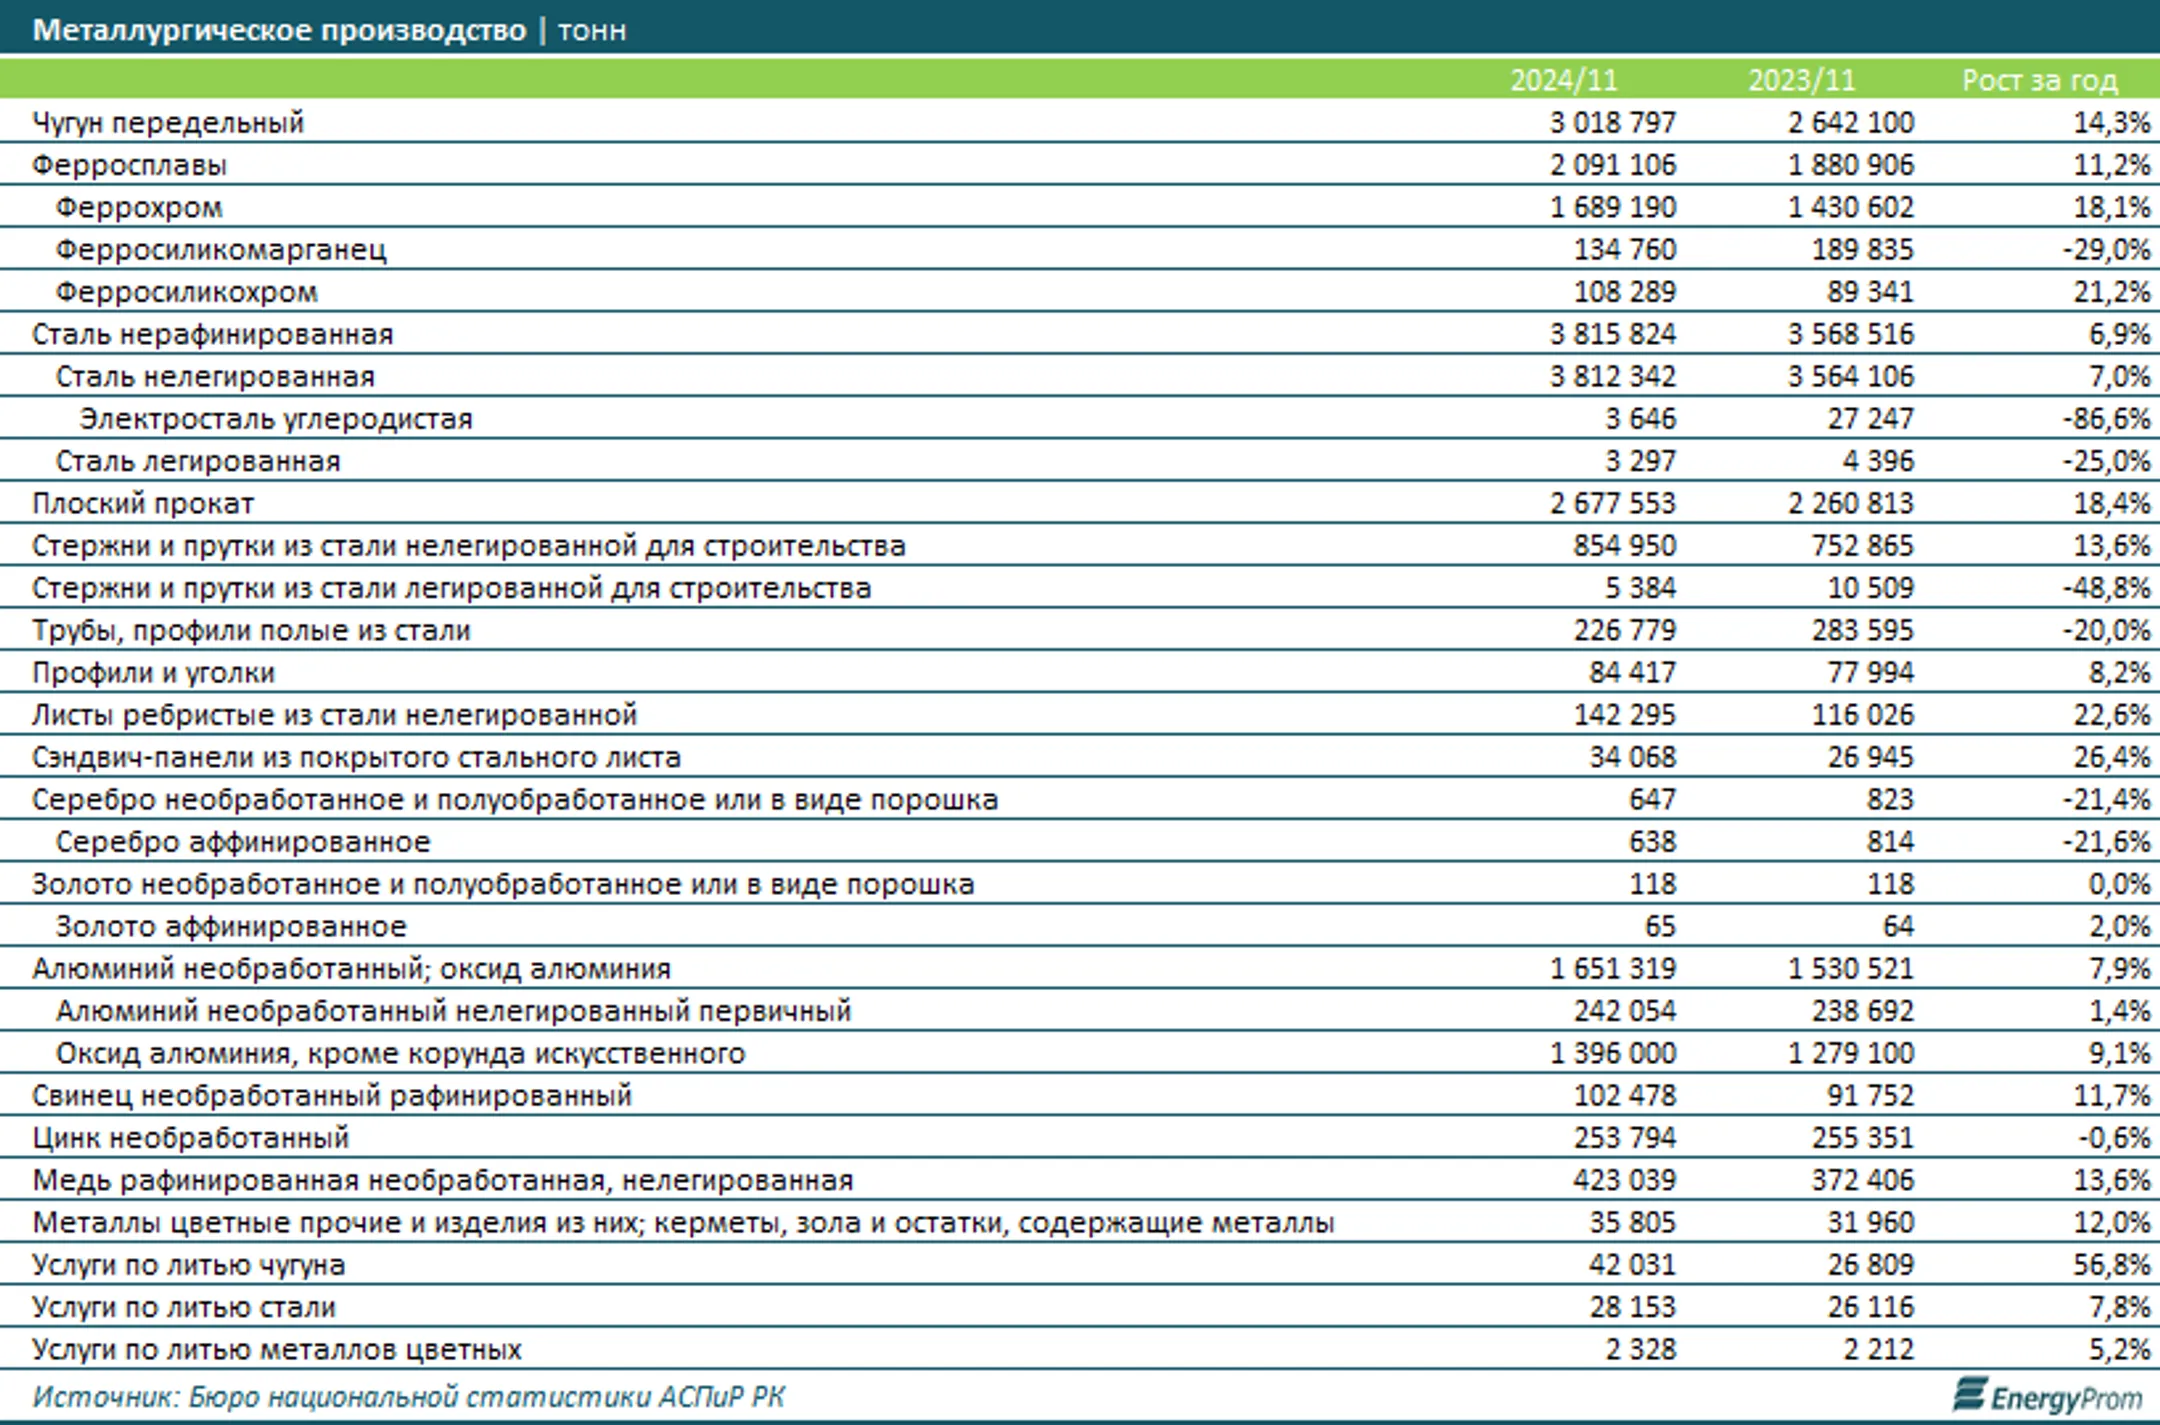The image size is (2160, 1425).
Task: Click the Источник: Бюро национальной статистики text
Action: click(x=408, y=1396)
